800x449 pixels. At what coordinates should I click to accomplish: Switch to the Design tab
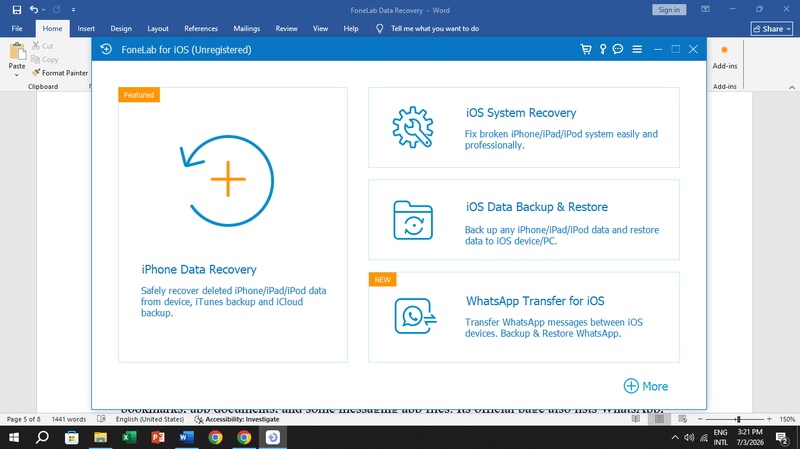pyautogui.click(x=121, y=29)
